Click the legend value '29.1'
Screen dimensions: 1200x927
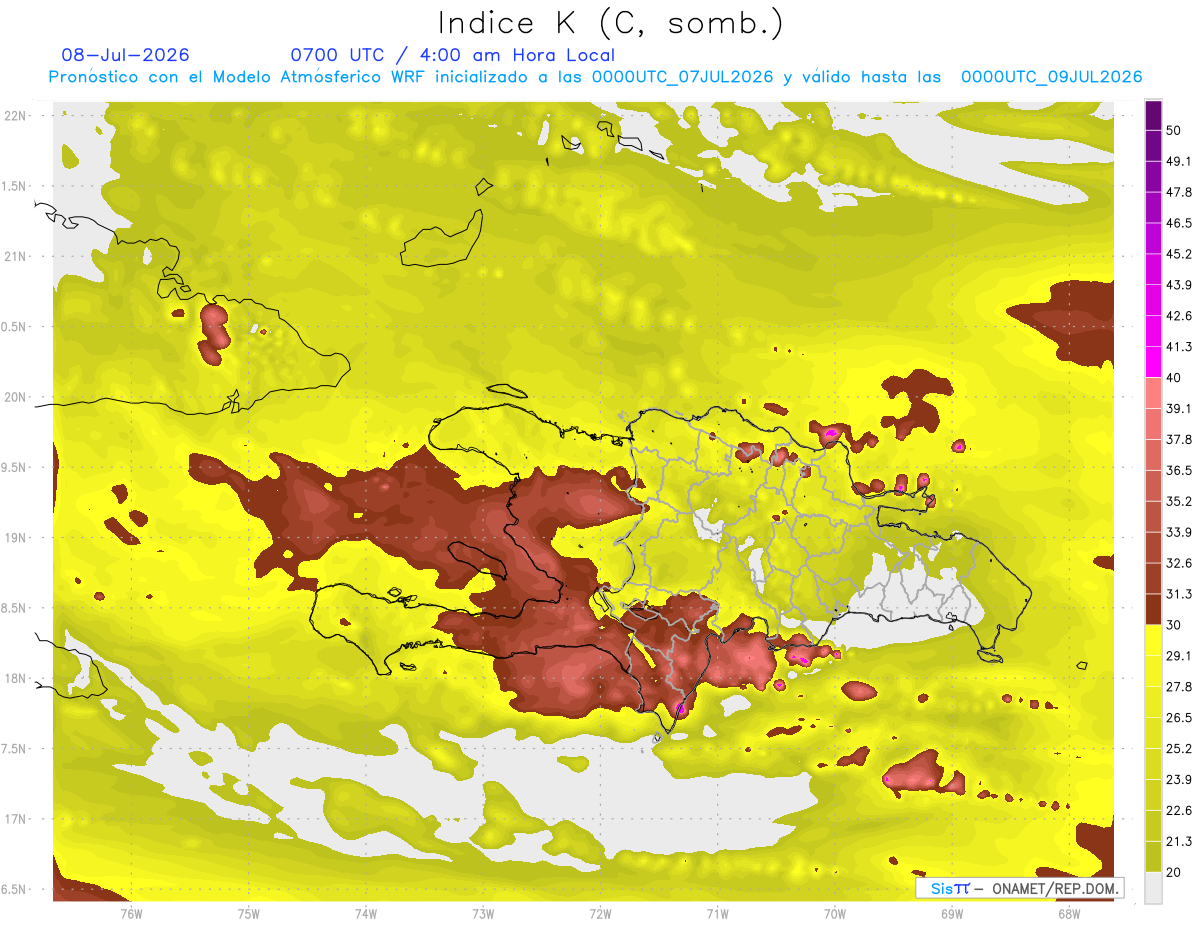pos(1179,656)
